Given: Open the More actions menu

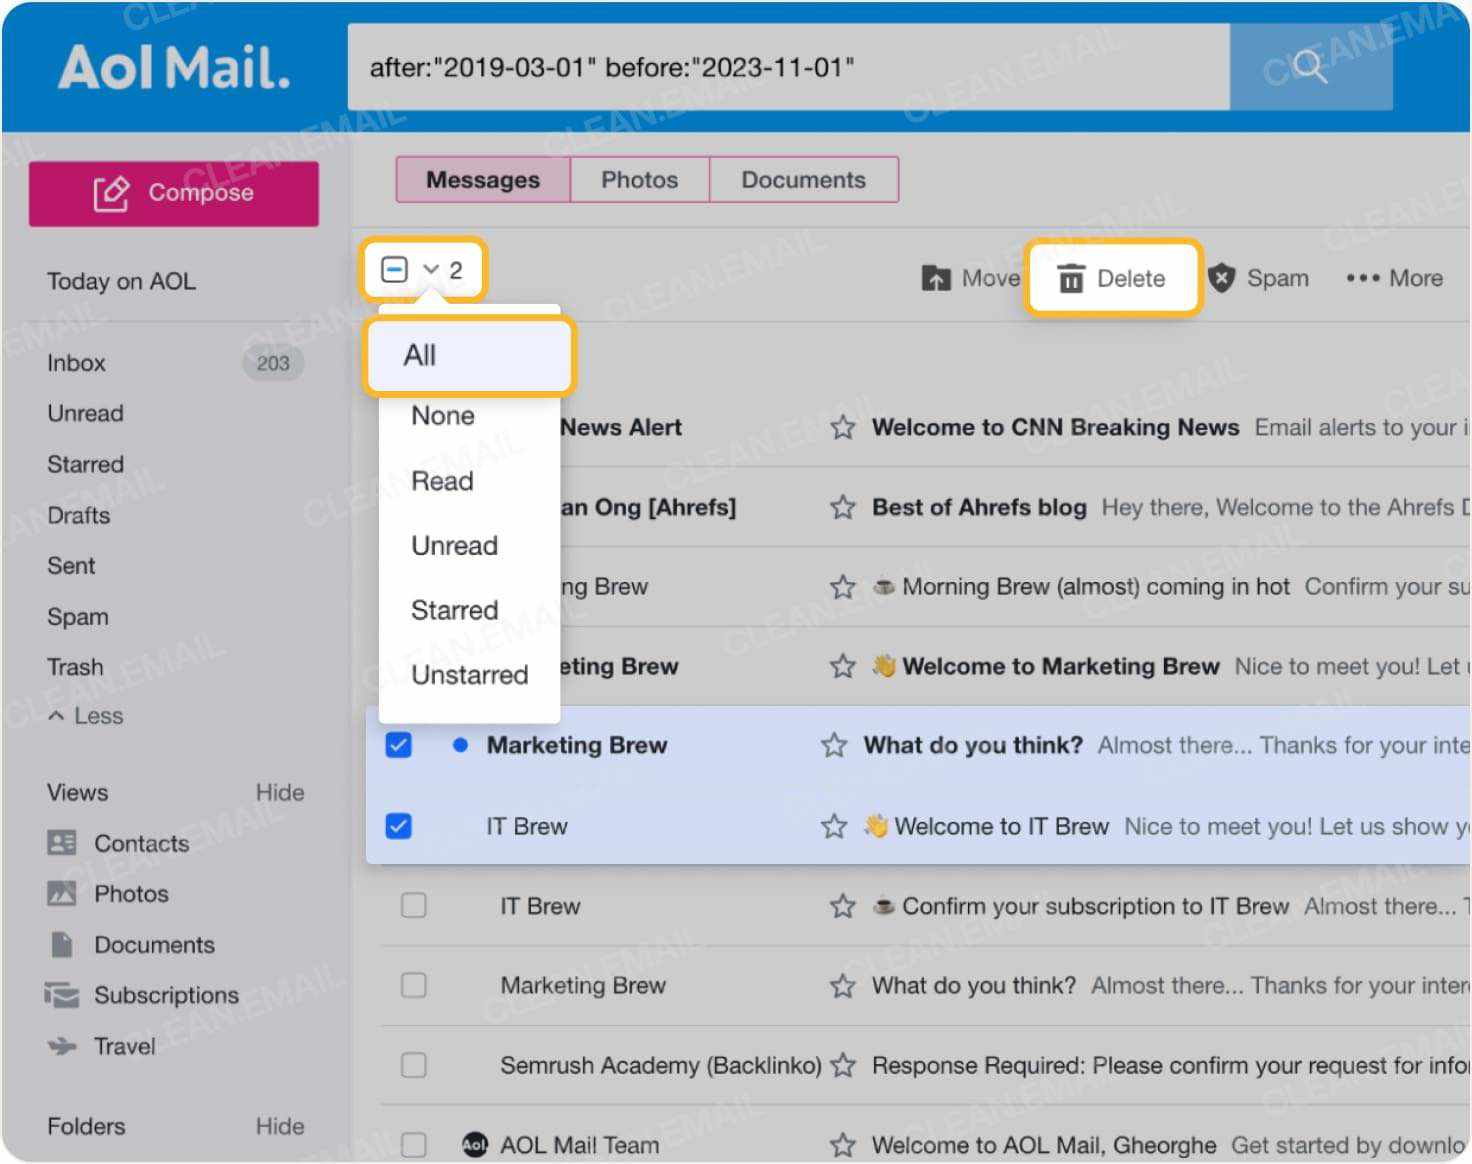Looking at the screenshot, I should click(x=1394, y=278).
